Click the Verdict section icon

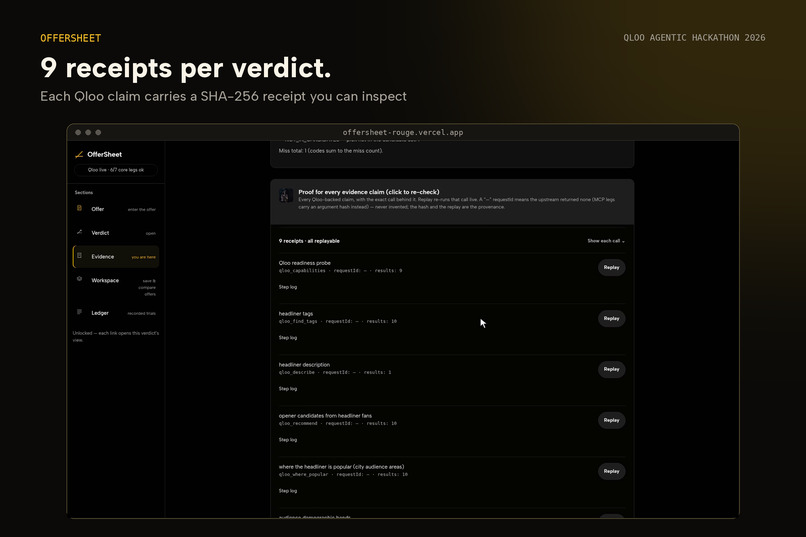(x=79, y=232)
